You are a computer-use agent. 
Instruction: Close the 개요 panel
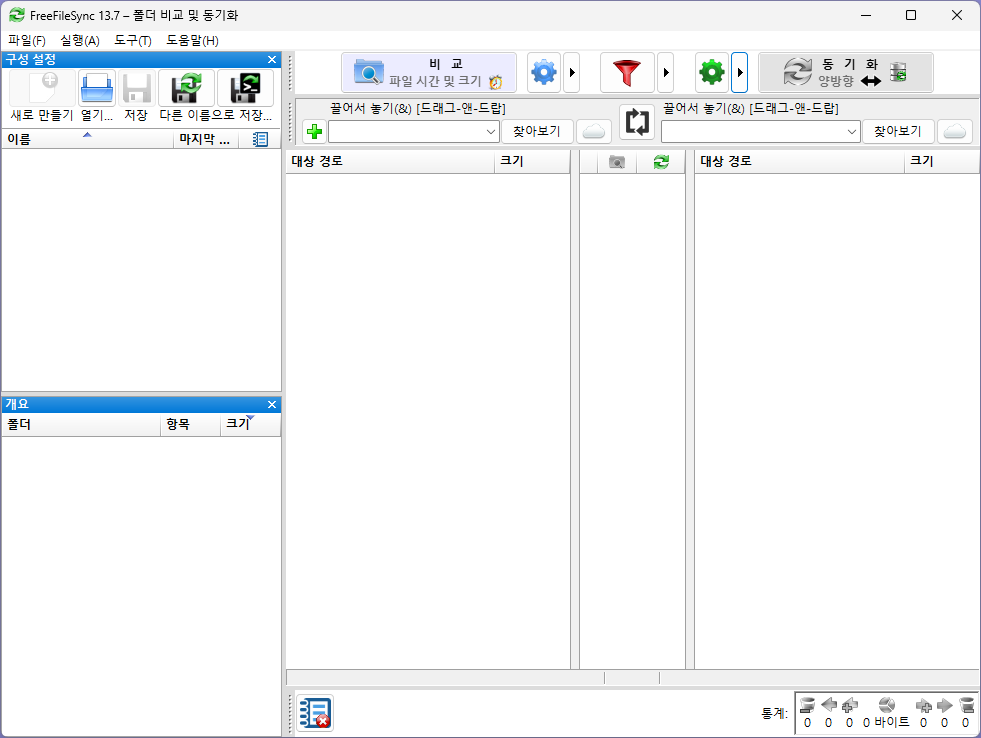point(272,405)
